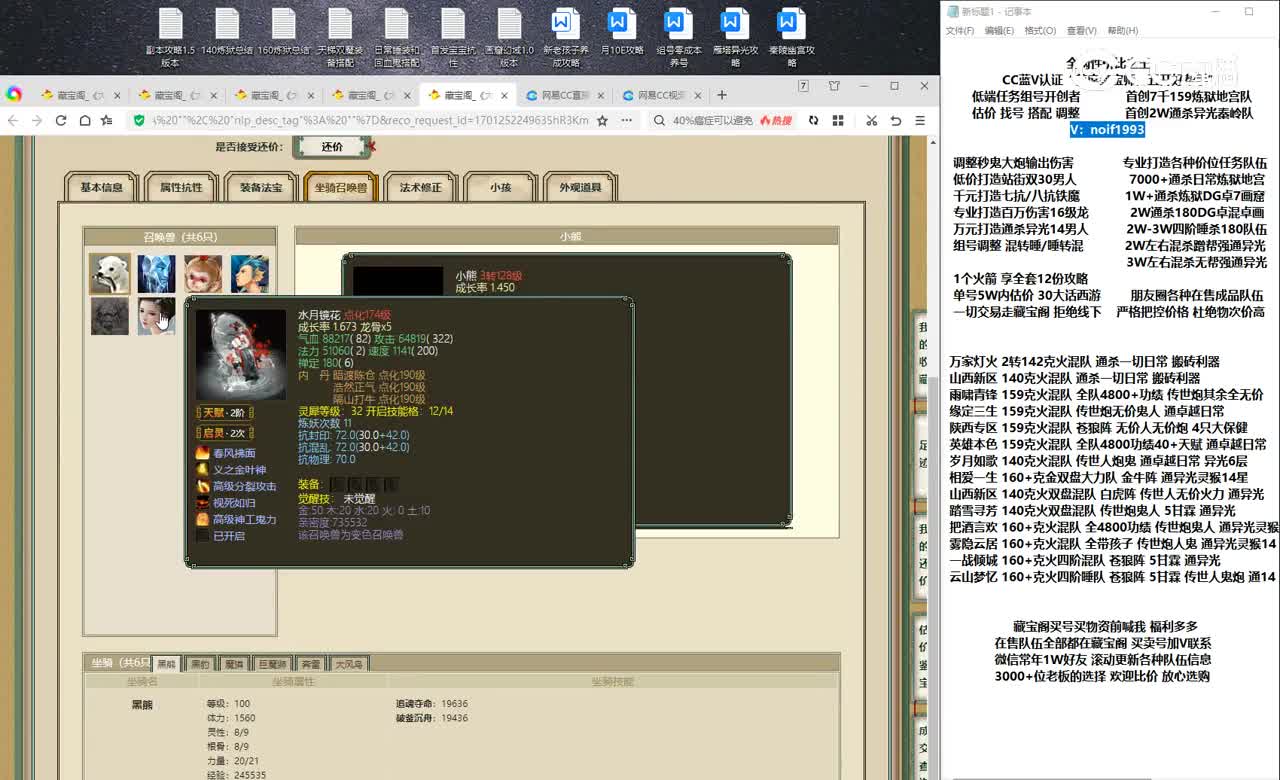Viewport: 1280px width, 780px height.
Task: Open the browser apps grid icon
Action: click(x=838, y=120)
